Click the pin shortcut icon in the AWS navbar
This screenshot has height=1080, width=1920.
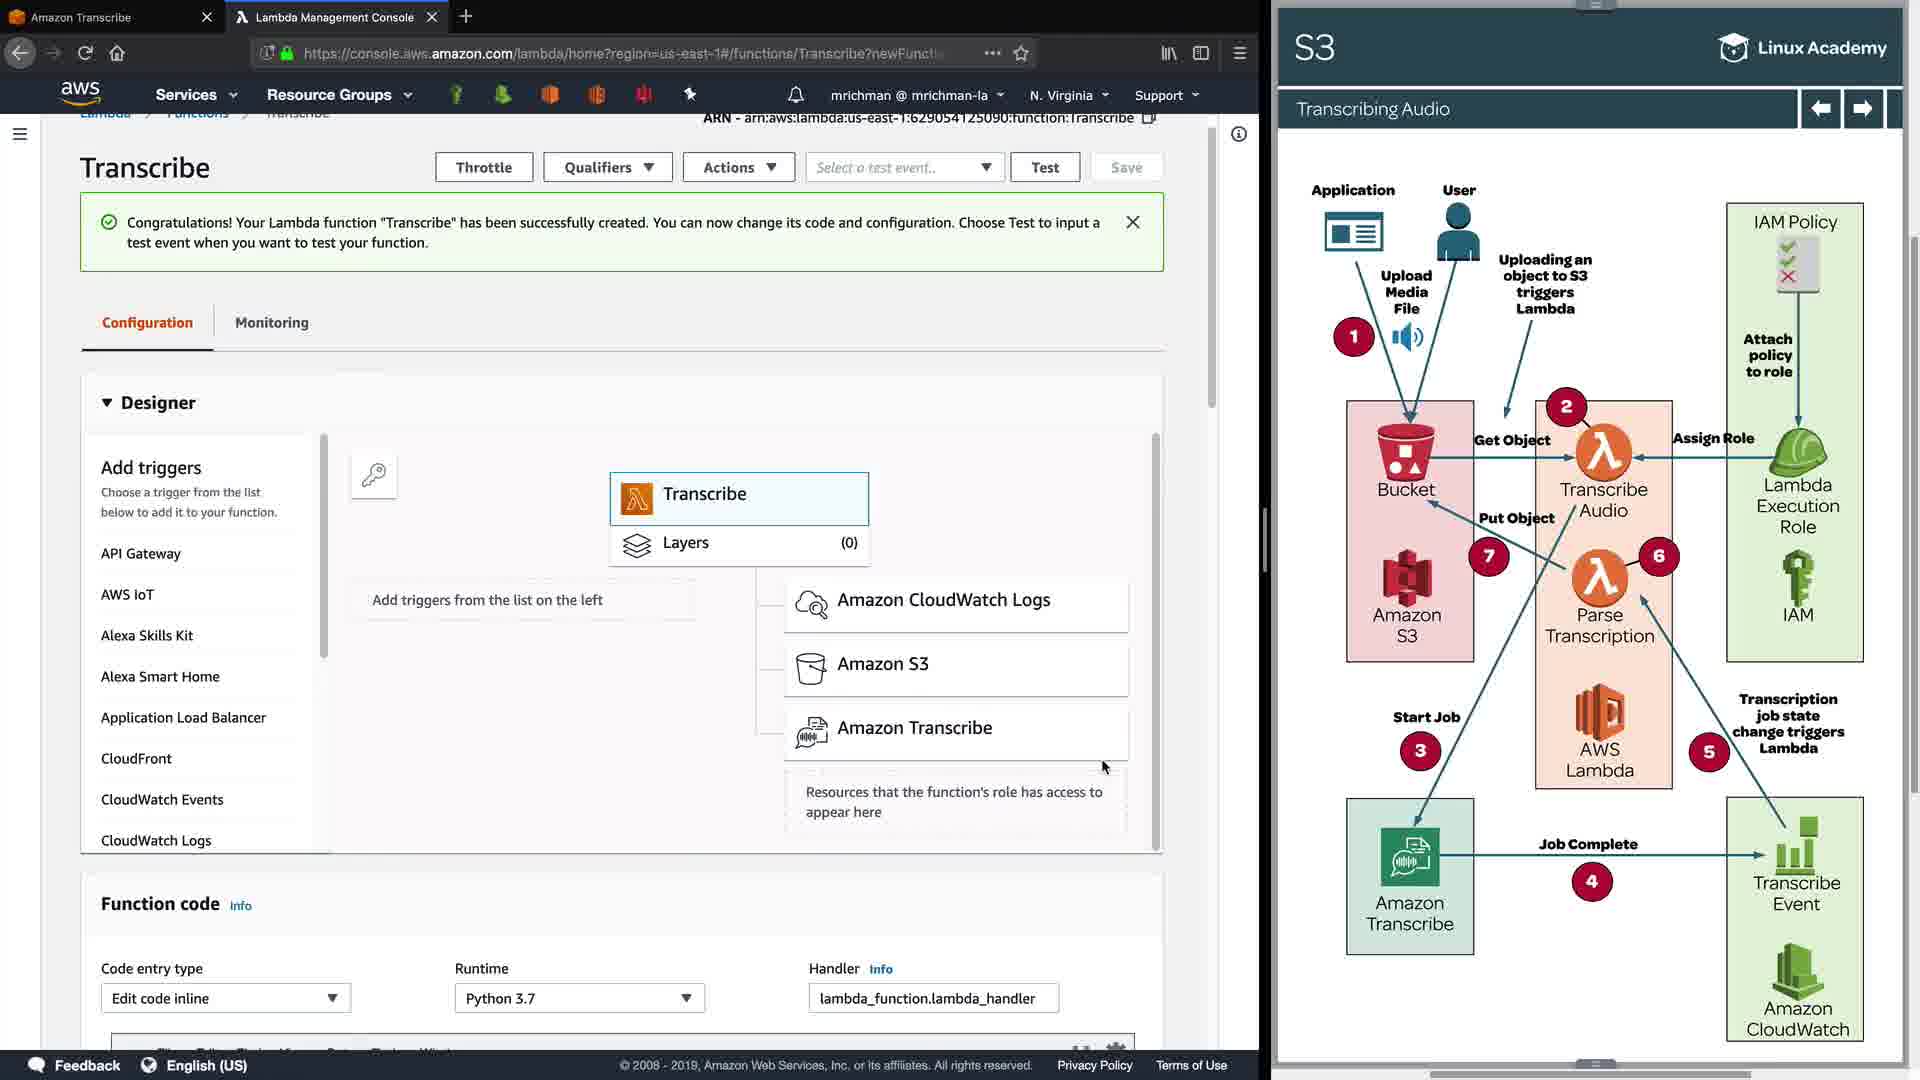click(x=689, y=94)
